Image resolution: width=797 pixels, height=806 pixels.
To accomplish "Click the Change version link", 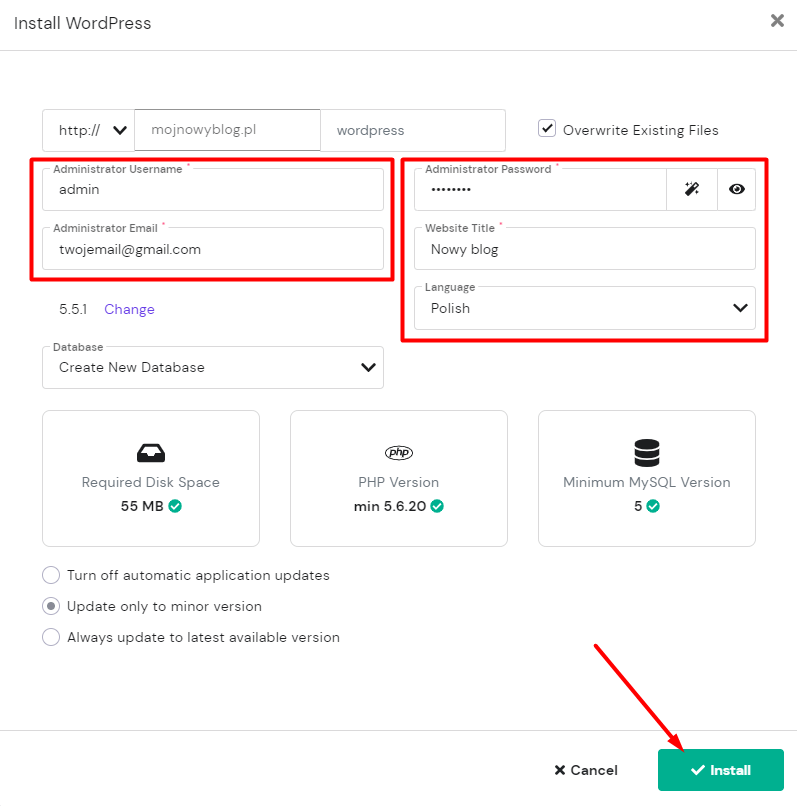I will point(129,309).
